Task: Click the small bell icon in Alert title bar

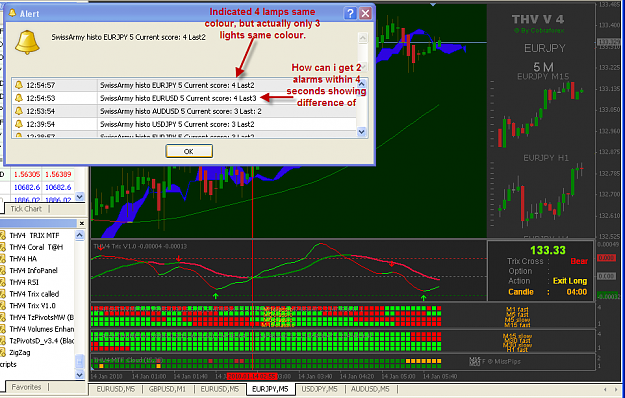Action: [x=12, y=14]
